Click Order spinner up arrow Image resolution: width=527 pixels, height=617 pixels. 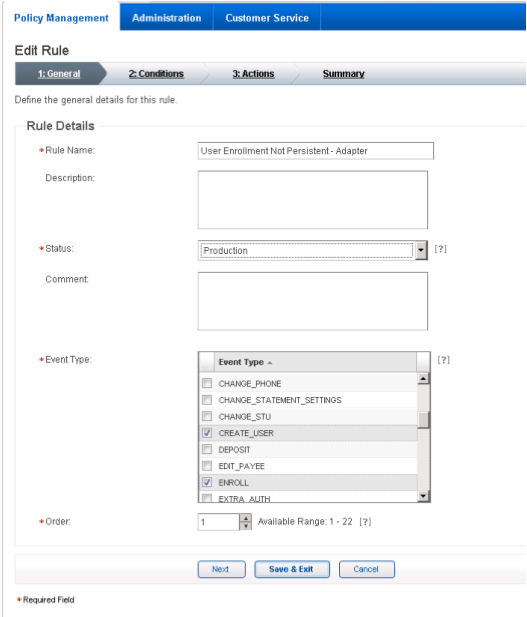coord(246,518)
